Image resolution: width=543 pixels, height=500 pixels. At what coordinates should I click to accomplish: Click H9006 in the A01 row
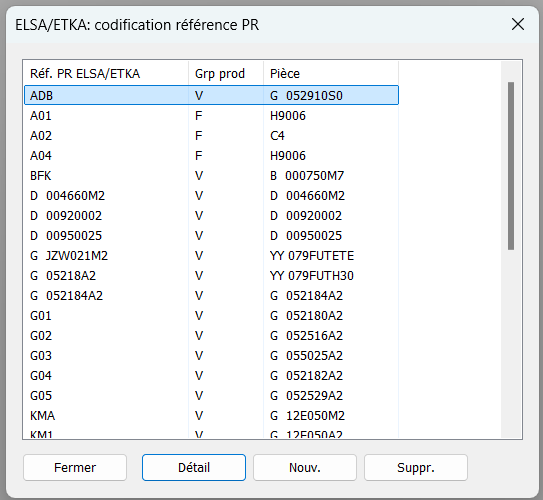(288, 115)
